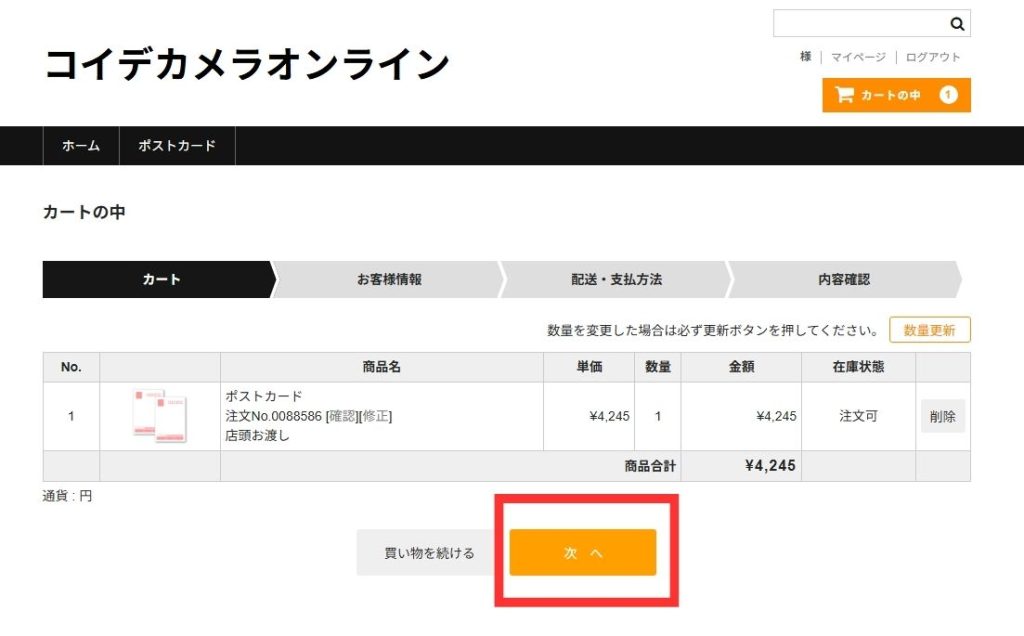Go to マイページ
The height and width of the screenshot is (636, 1024).
(858, 57)
